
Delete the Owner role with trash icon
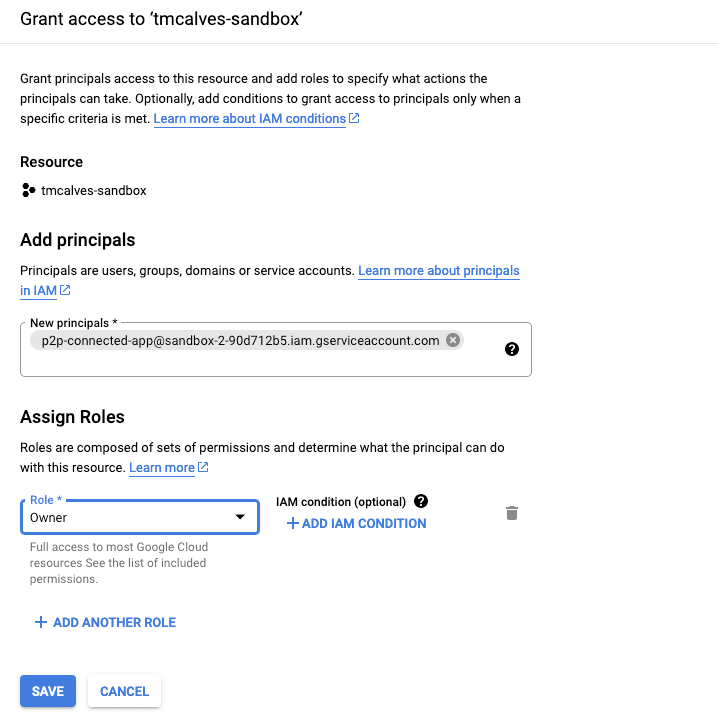[x=512, y=513]
